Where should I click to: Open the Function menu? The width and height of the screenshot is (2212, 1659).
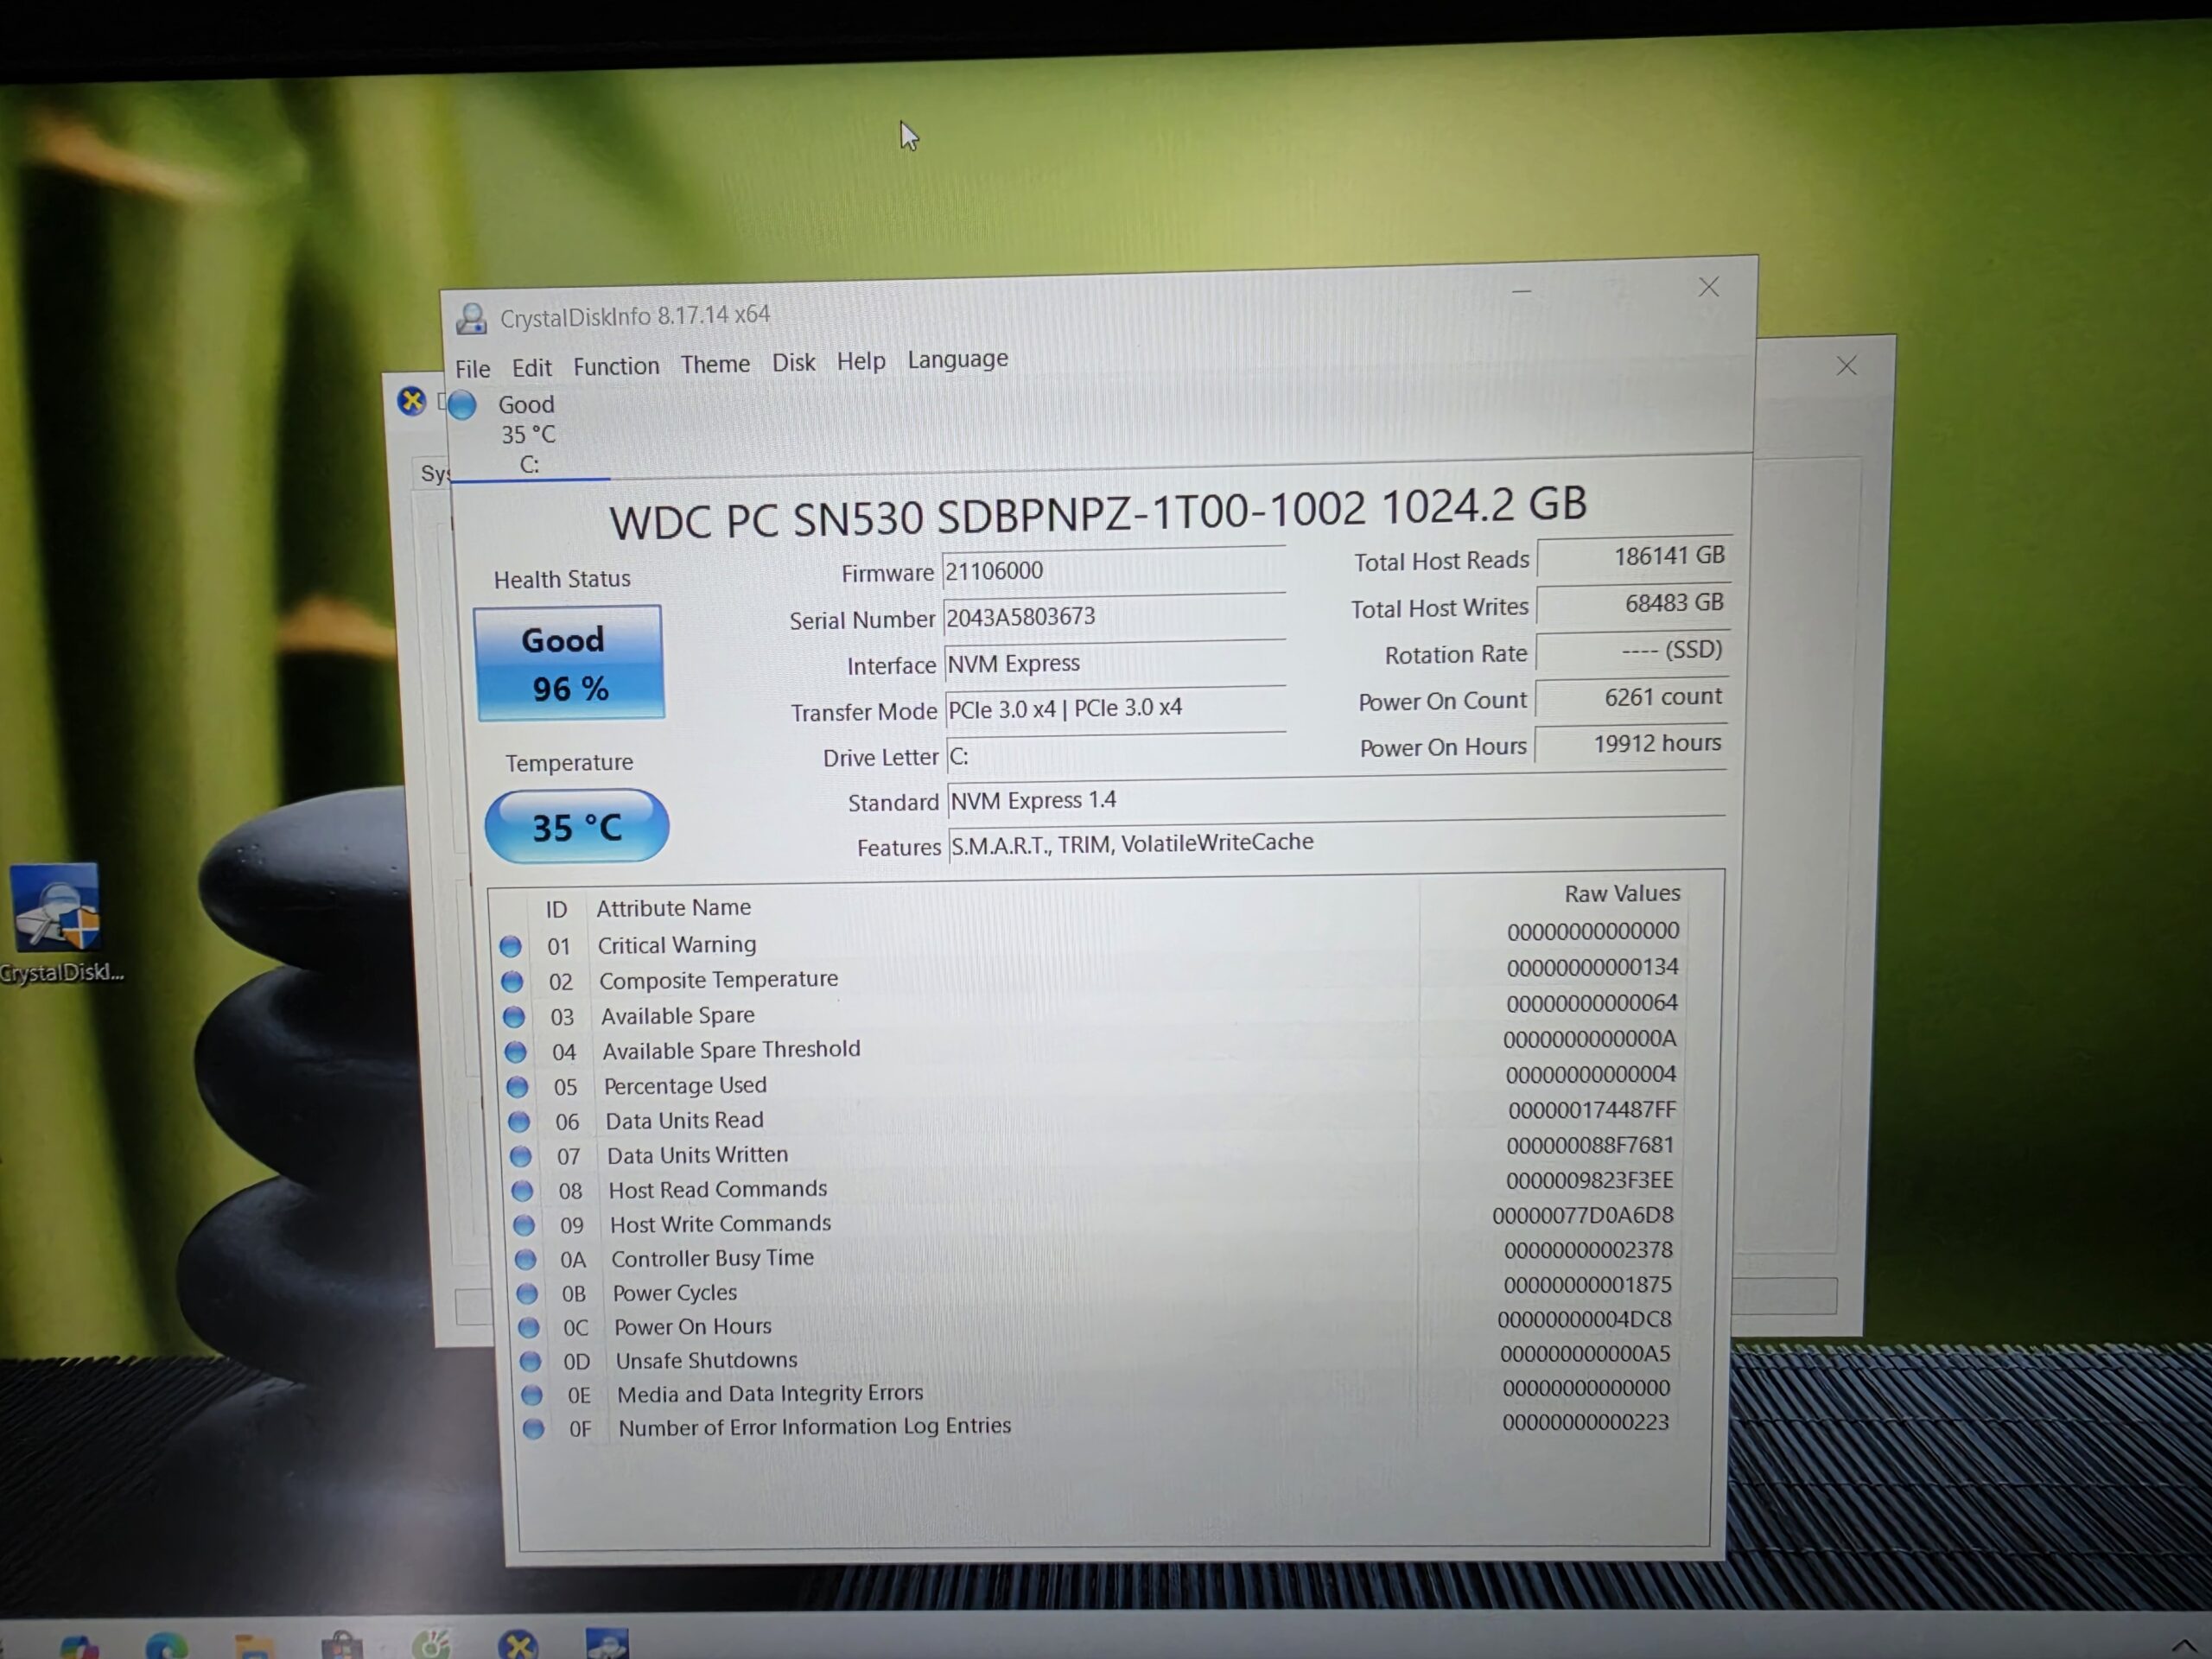coord(616,367)
